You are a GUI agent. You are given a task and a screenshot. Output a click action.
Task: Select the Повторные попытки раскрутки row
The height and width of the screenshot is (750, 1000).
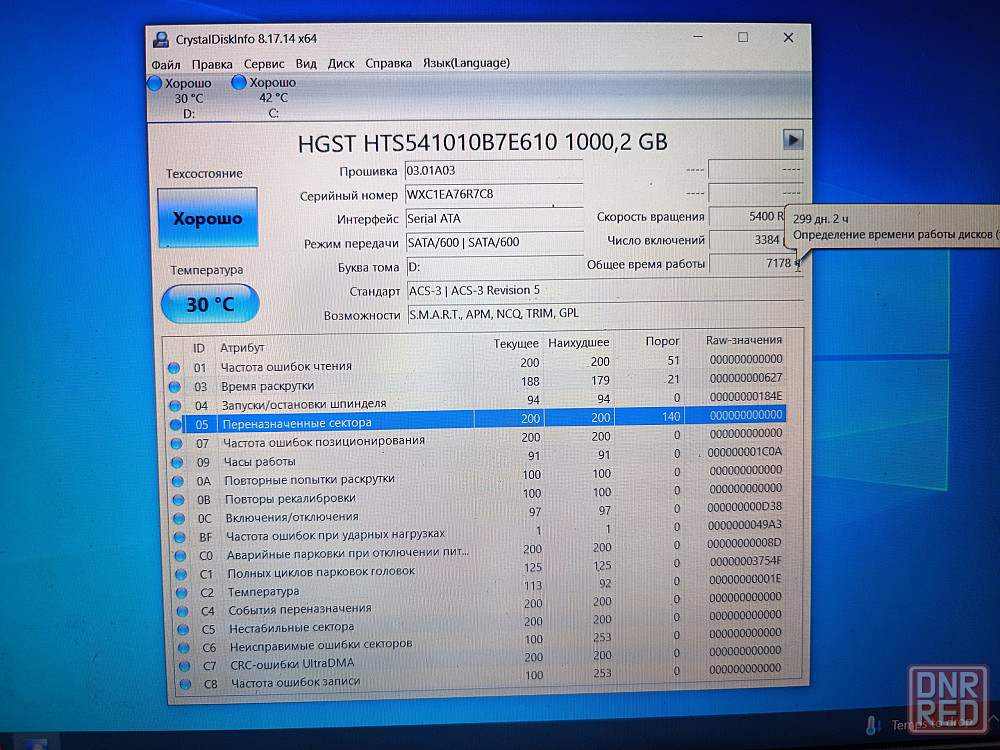(x=478, y=476)
